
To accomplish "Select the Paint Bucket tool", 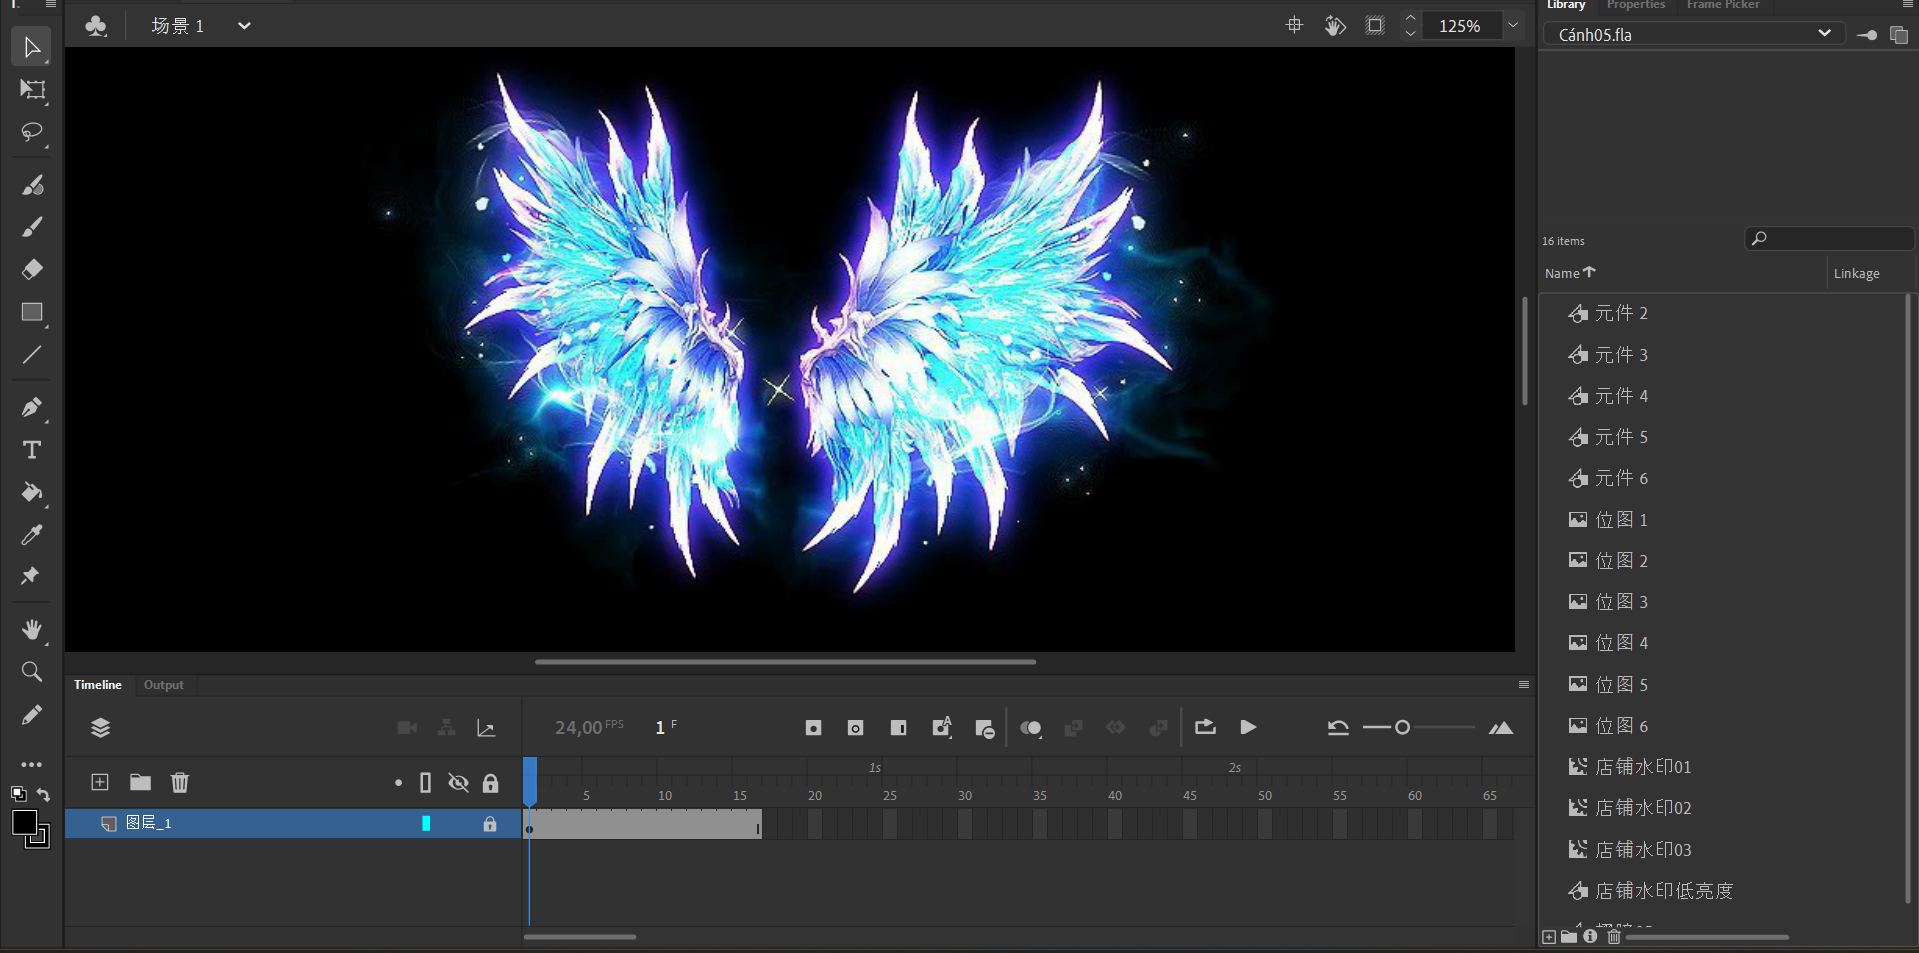I will pyautogui.click(x=32, y=492).
